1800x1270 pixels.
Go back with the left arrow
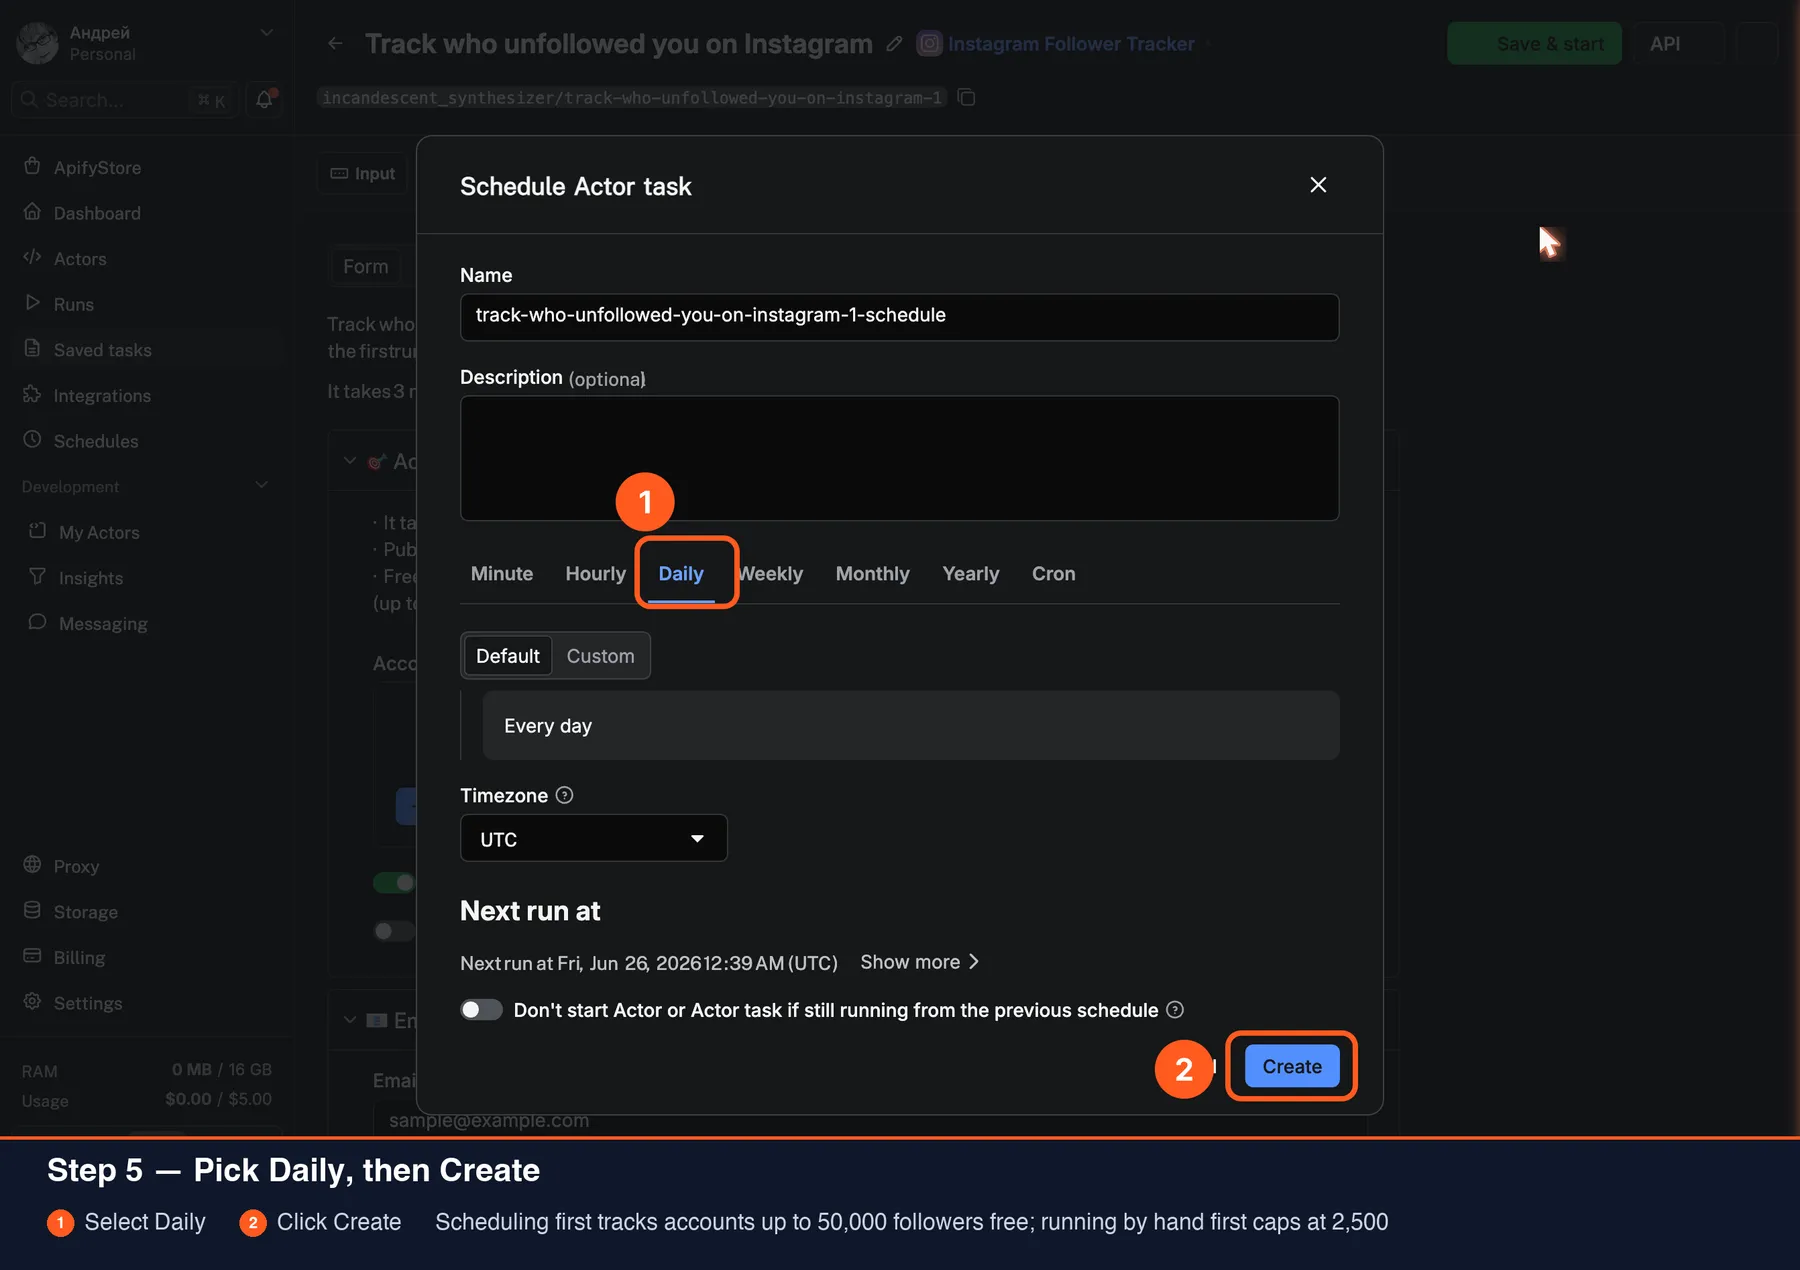pyautogui.click(x=335, y=44)
